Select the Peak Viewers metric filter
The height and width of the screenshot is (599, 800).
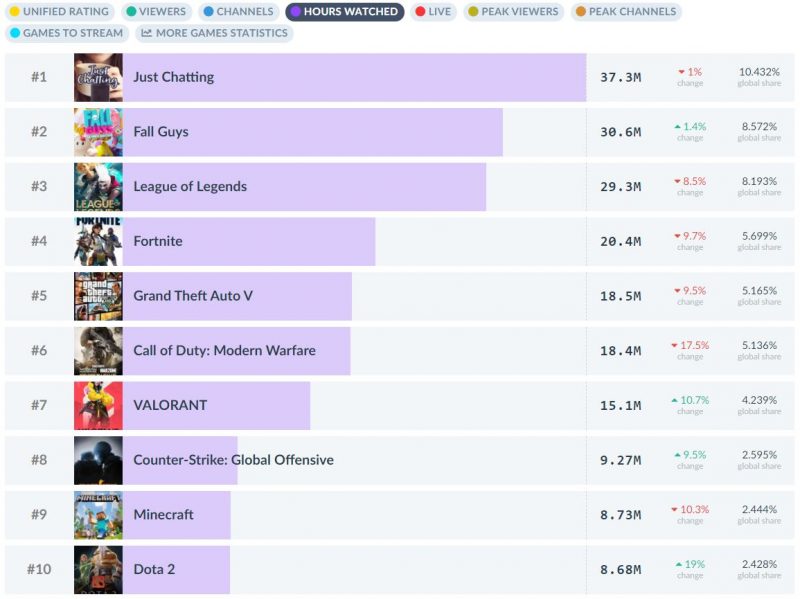(x=514, y=12)
